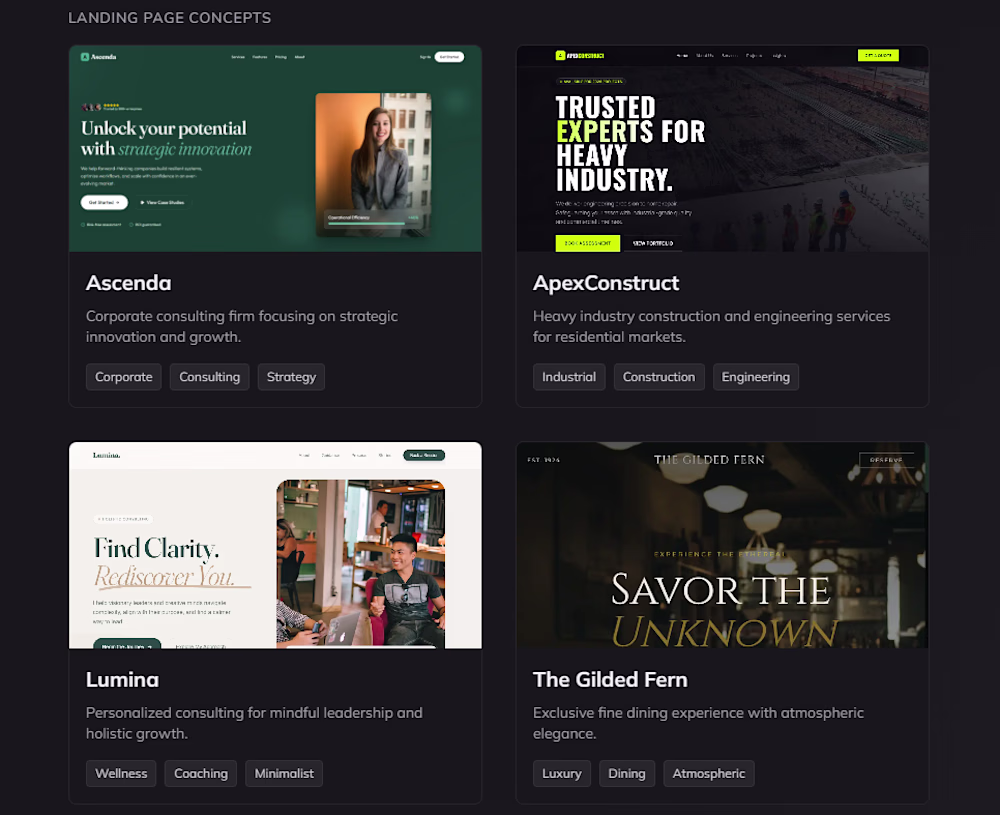Click the yellow Book Assessment button in ApexConstruct preview
Image resolution: width=1000 pixels, height=815 pixels.
click(587, 243)
